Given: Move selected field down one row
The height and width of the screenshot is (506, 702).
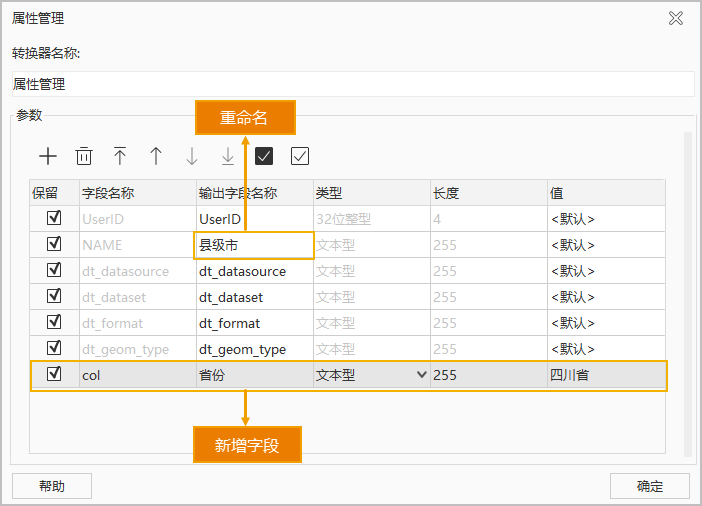Looking at the screenshot, I should click(192, 156).
